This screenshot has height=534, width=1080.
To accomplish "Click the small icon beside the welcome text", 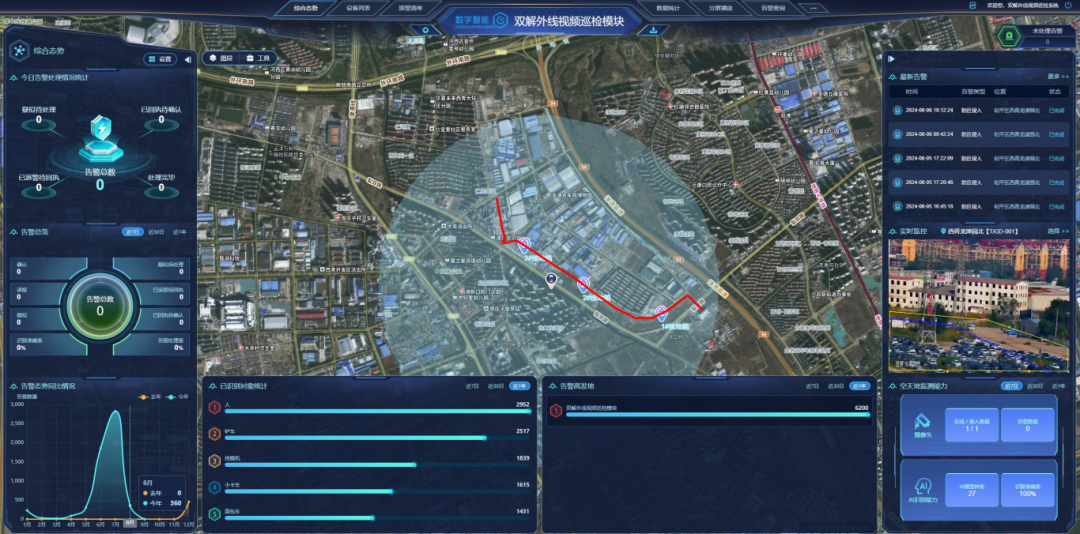I will pos(973,6).
